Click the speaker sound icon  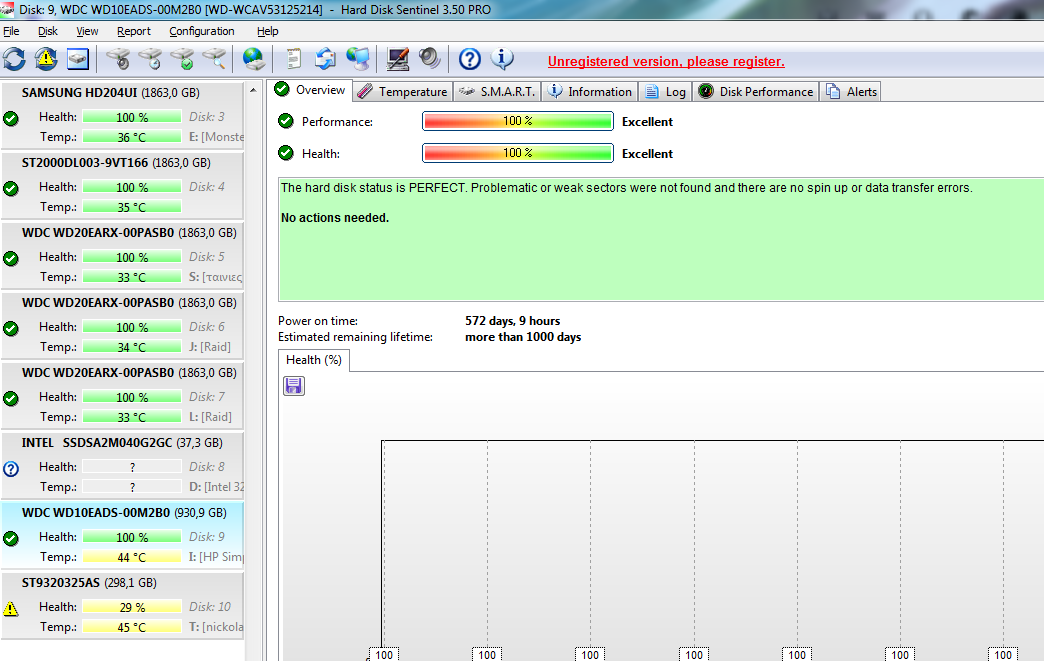(x=430, y=59)
